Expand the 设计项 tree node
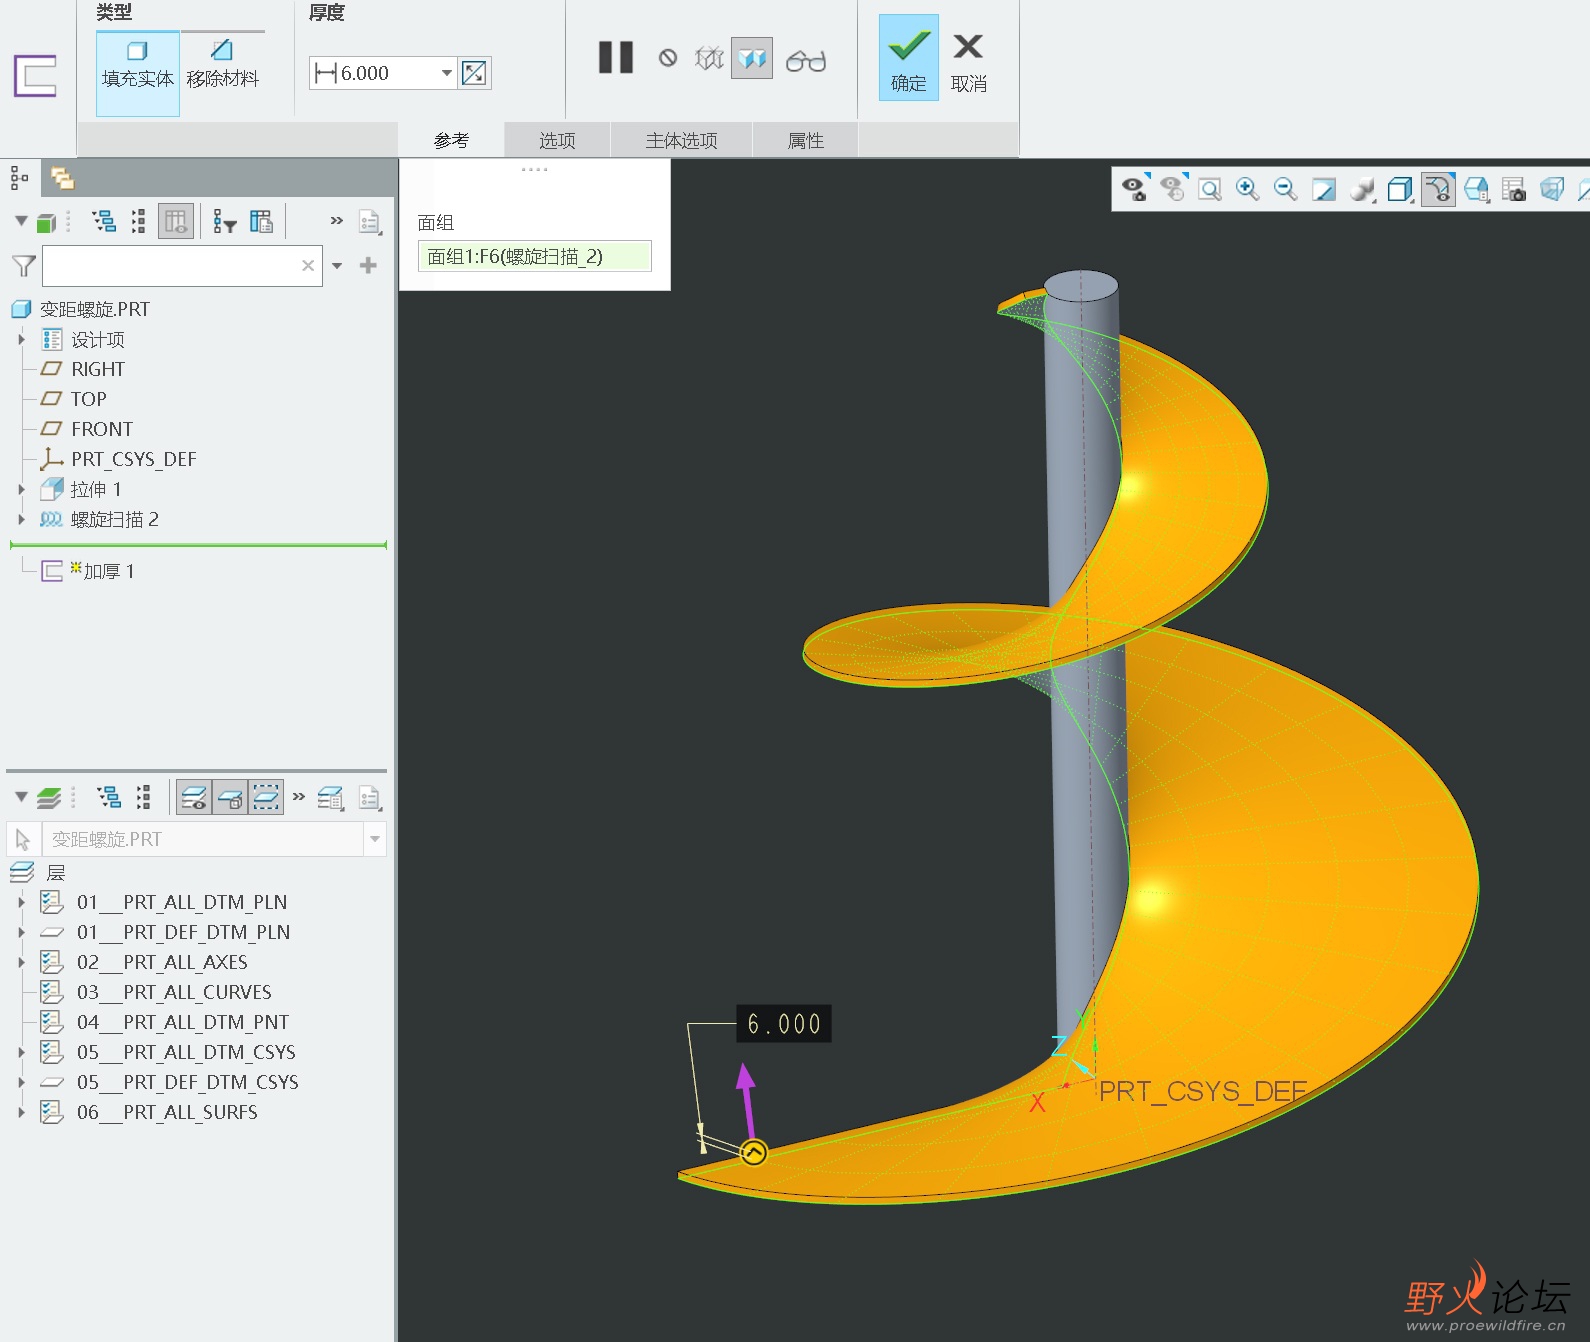Image resolution: width=1590 pixels, height=1342 pixels. point(21,339)
